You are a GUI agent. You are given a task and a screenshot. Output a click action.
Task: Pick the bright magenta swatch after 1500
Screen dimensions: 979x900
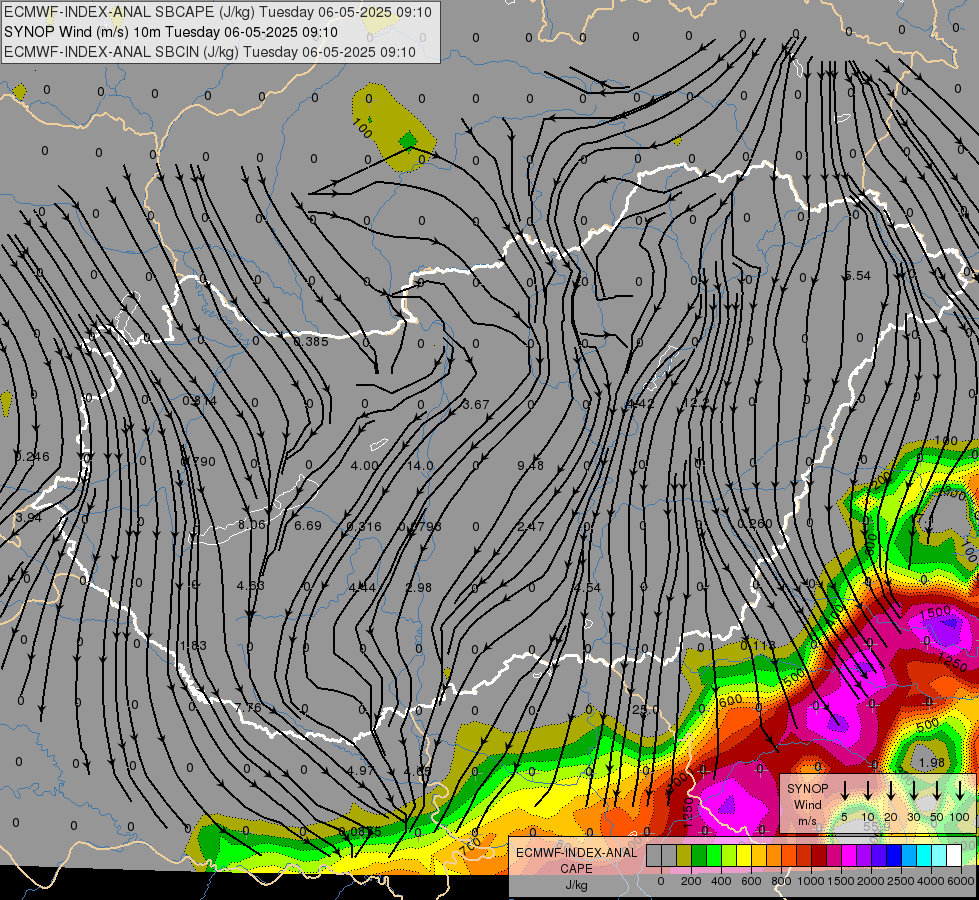click(x=849, y=855)
